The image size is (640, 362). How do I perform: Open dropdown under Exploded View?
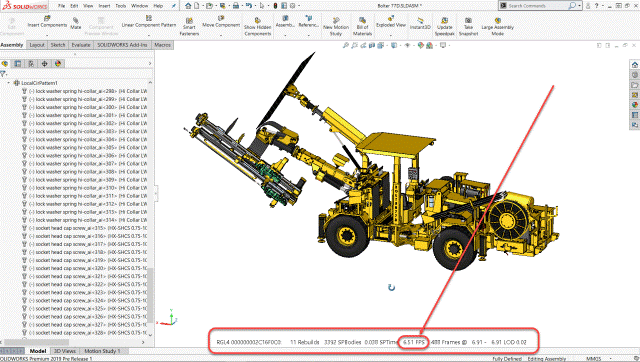(391, 35)
